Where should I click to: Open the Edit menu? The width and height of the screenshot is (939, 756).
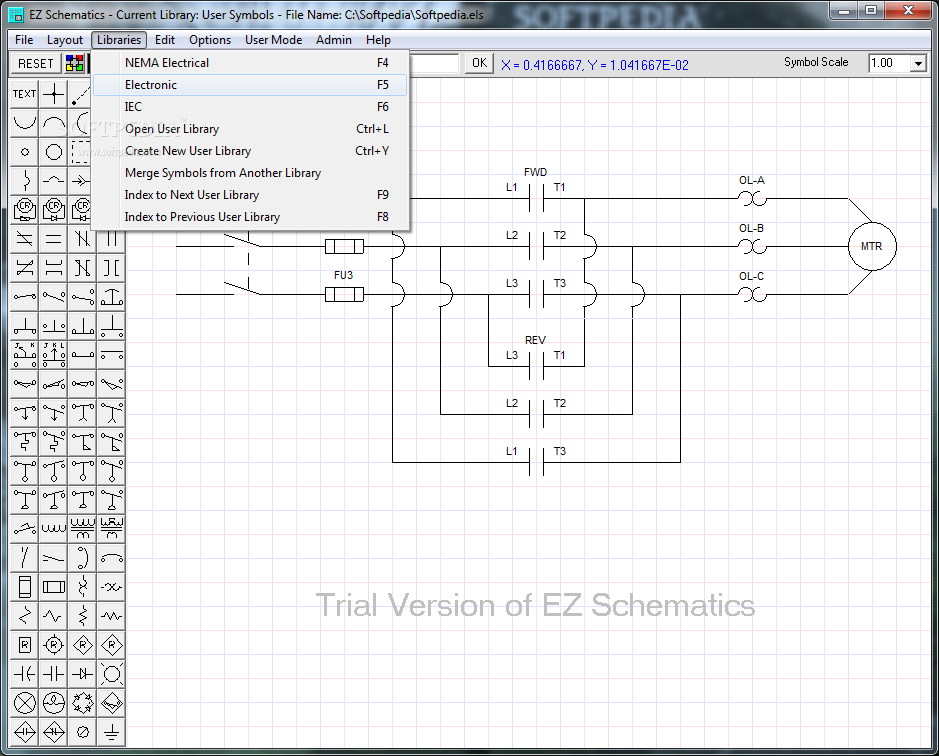pos(165,40)
